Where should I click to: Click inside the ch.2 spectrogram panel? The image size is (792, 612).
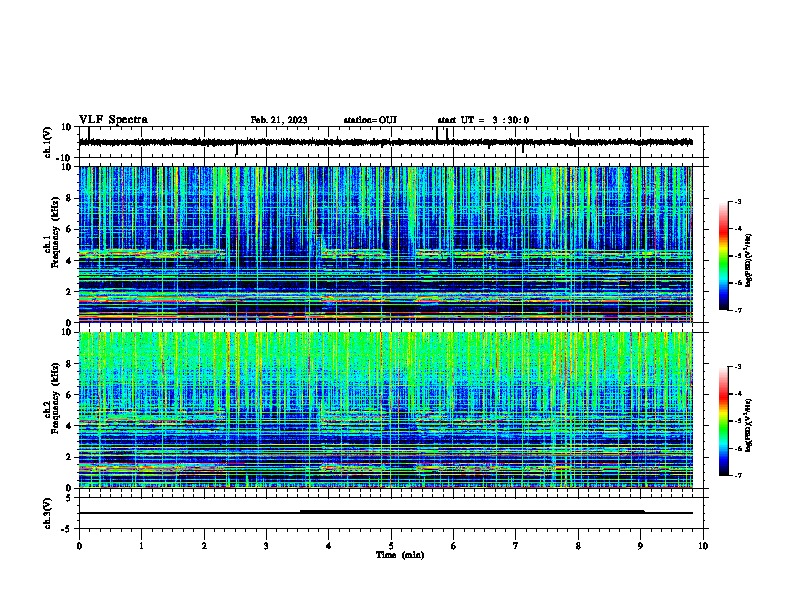click(386, 410)
